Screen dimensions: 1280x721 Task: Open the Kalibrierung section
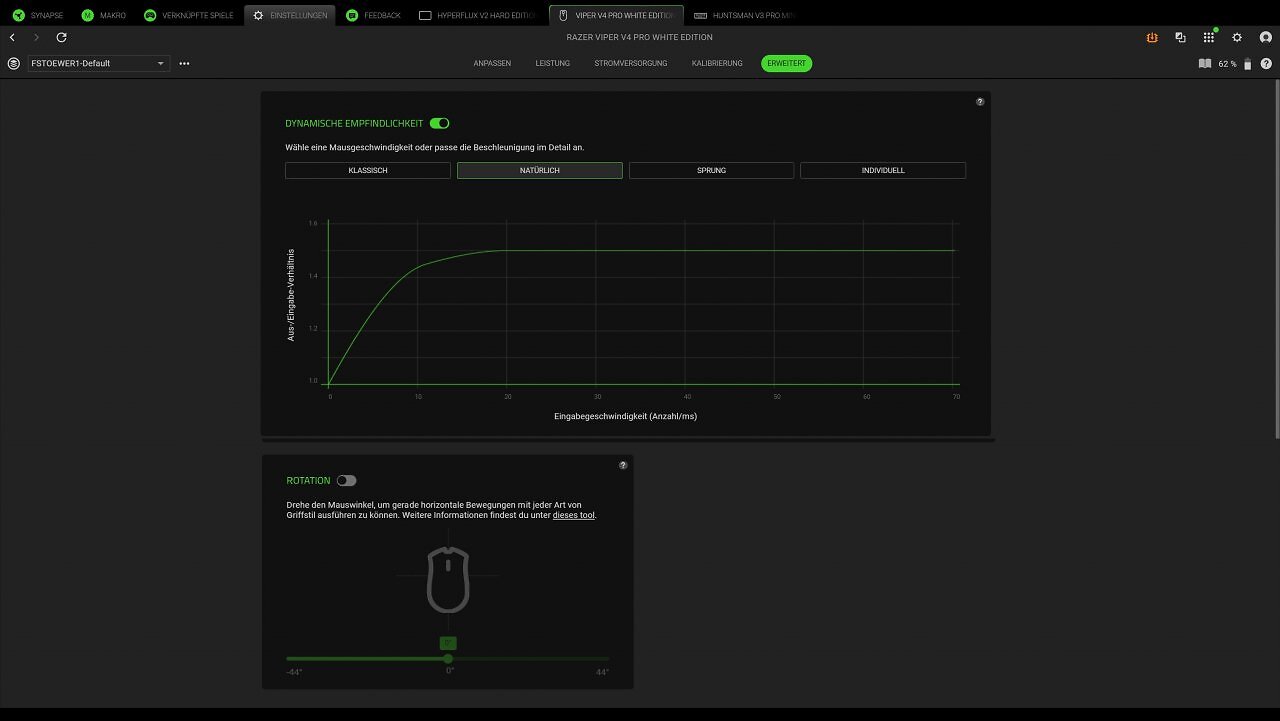pyautogui.click(x=717, y=63)
